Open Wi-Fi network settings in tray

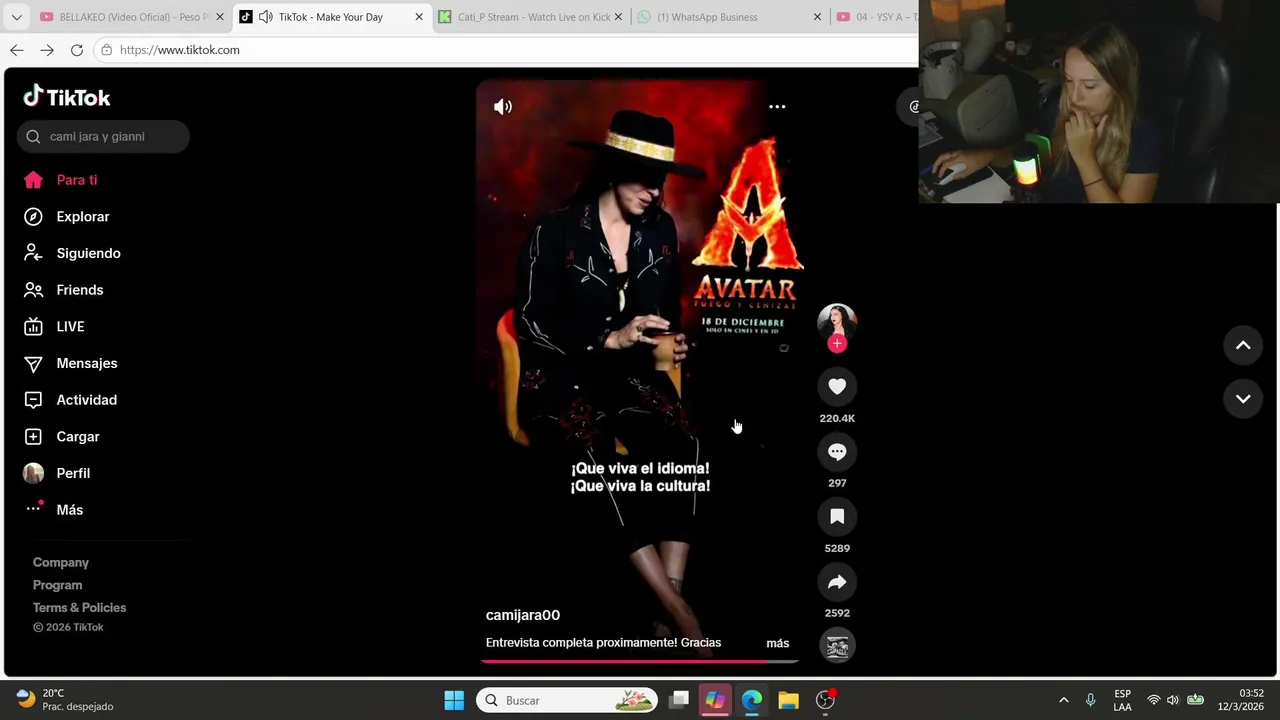(x=1154, y=700)
